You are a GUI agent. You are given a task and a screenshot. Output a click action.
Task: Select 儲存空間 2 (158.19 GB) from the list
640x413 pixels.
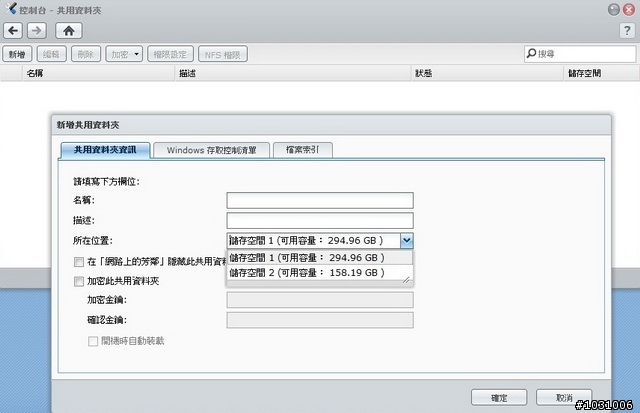320,273
